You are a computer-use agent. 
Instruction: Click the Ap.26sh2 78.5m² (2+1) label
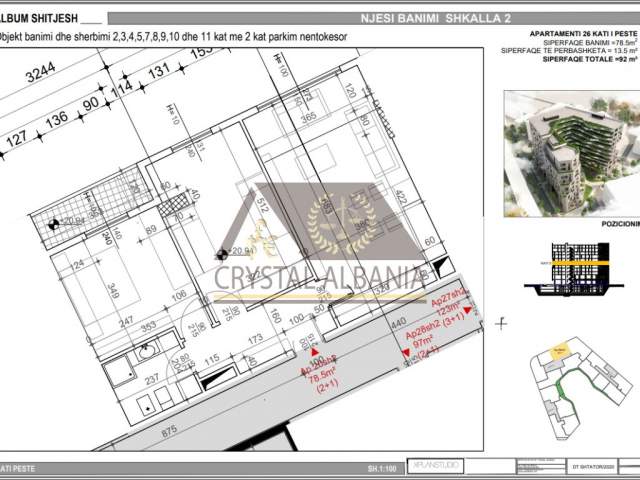(320, 373)
